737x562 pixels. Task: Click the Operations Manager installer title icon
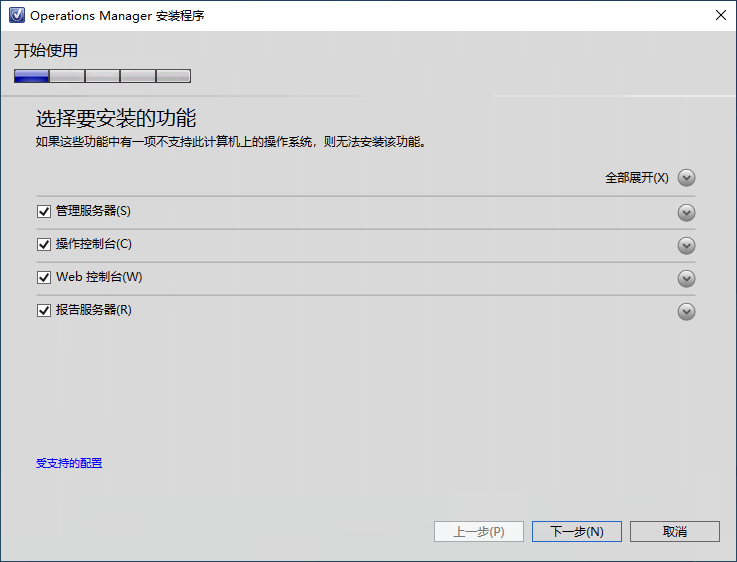click(x=17, y=16)
